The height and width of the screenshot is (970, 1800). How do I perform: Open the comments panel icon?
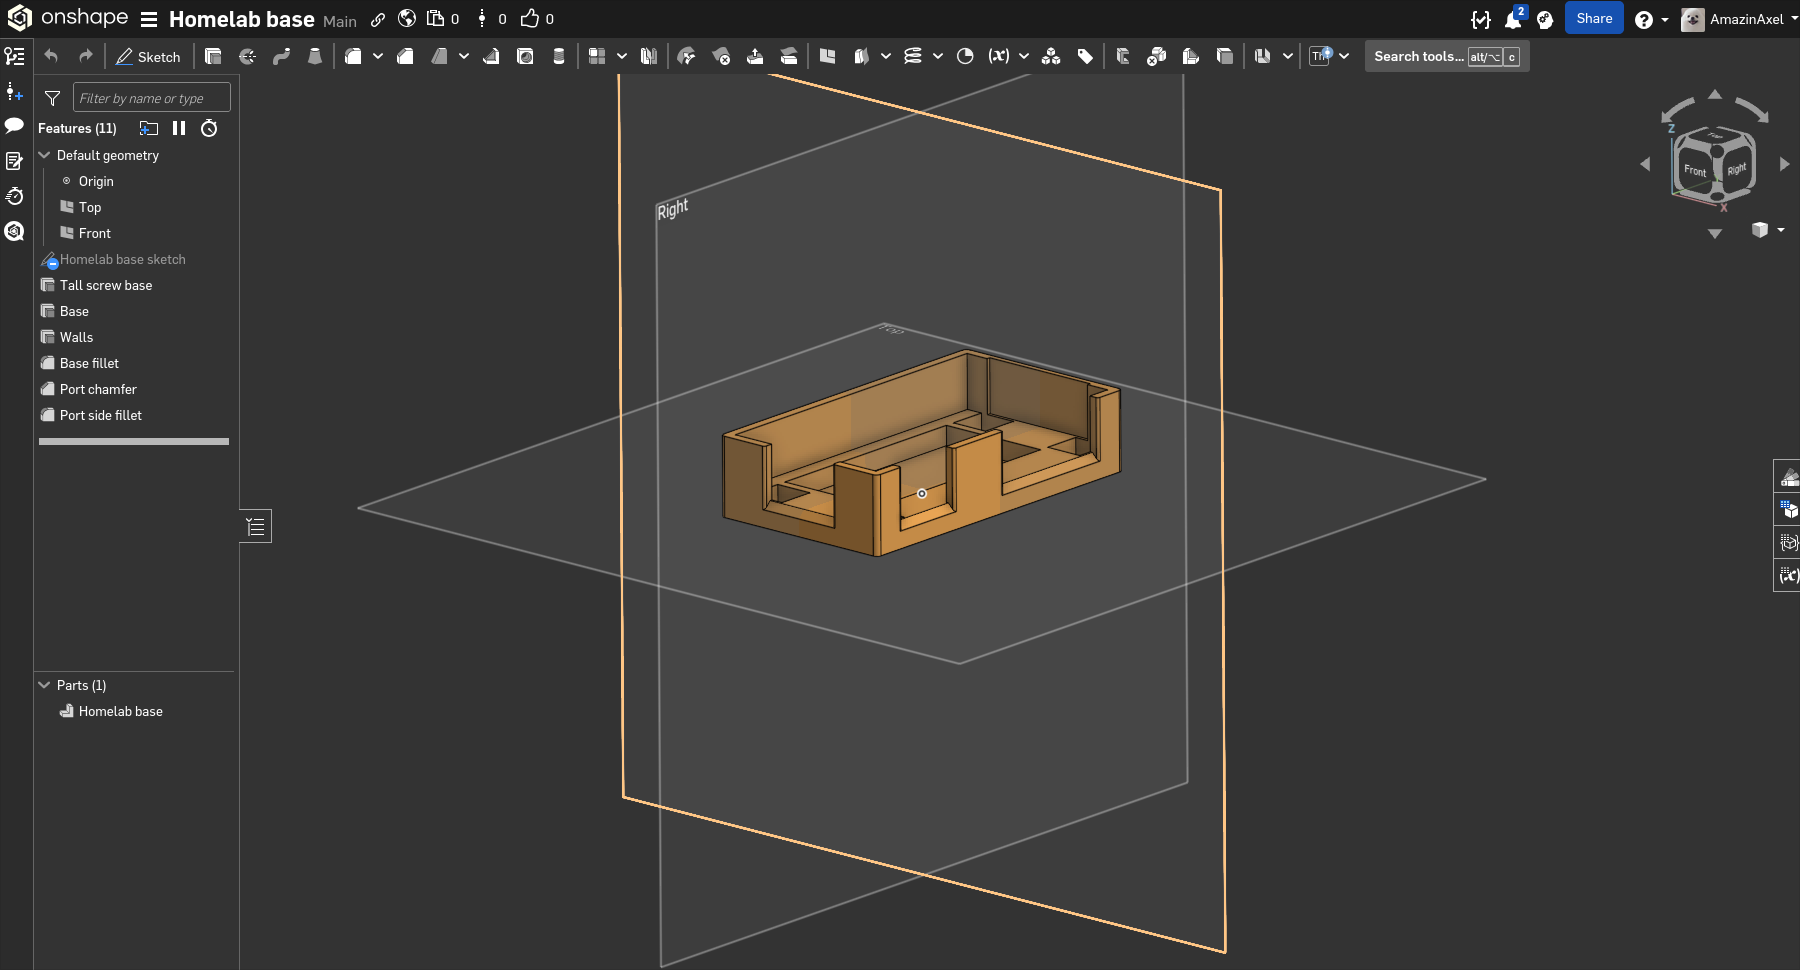tap(14, 126)
